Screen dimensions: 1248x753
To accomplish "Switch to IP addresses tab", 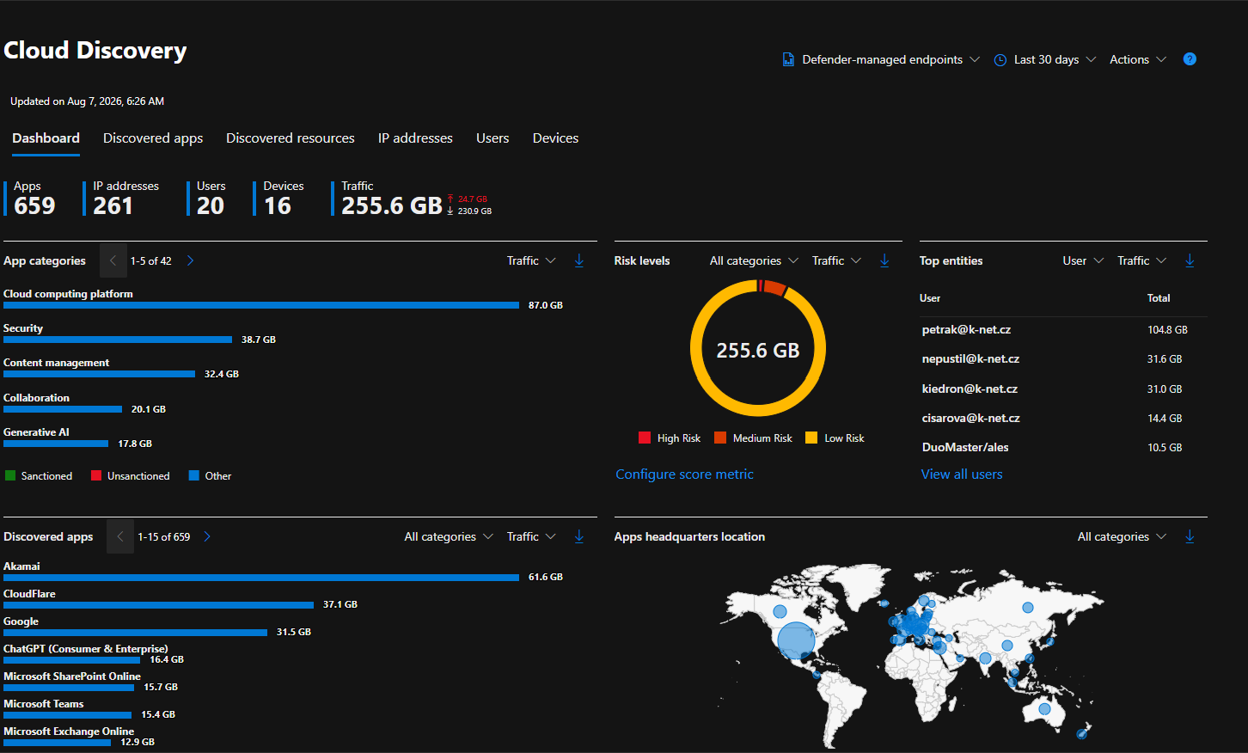I will 415,138.
